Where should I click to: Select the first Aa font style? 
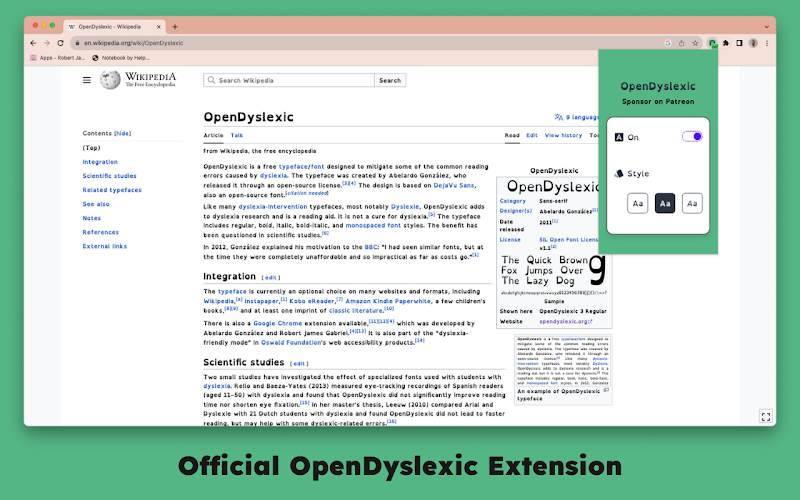(x=637, y=203)
